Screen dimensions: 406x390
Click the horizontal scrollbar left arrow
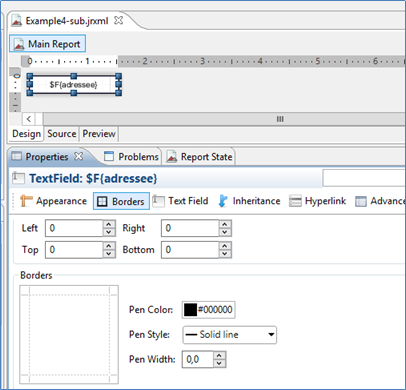pos(29,119)
